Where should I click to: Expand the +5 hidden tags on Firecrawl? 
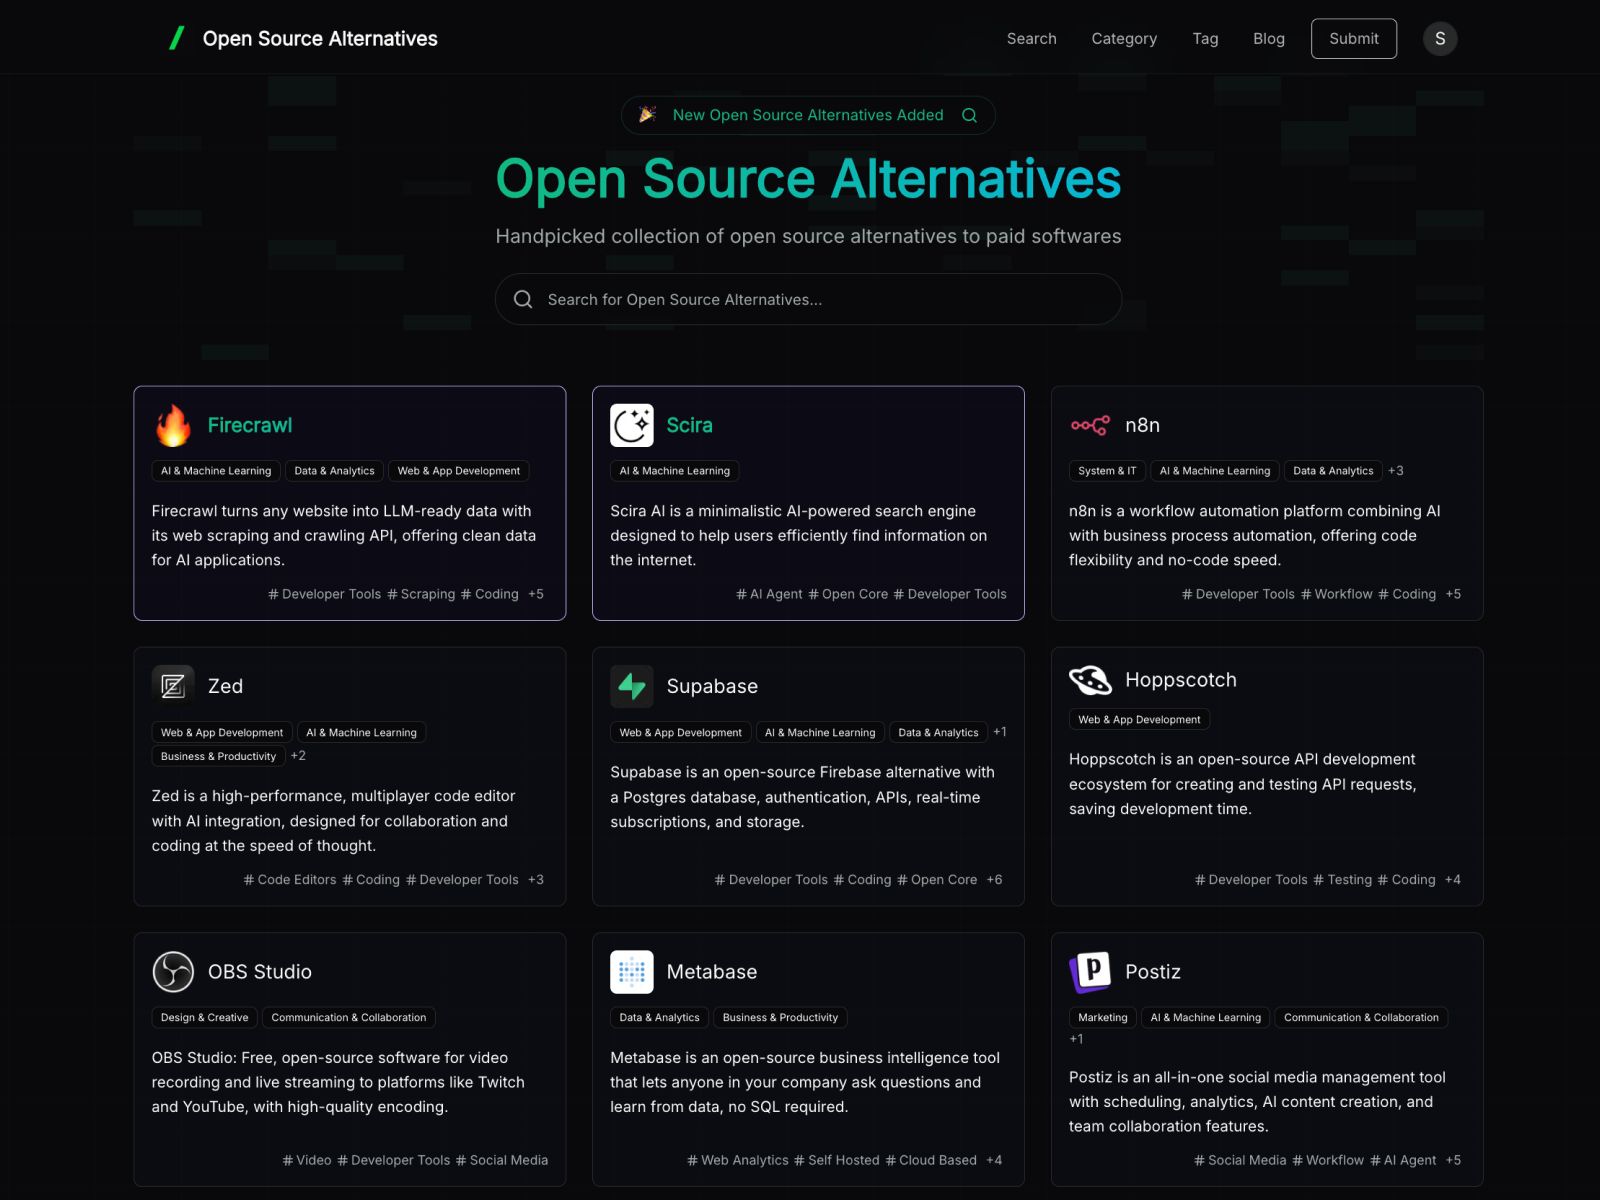pos(536,593)
